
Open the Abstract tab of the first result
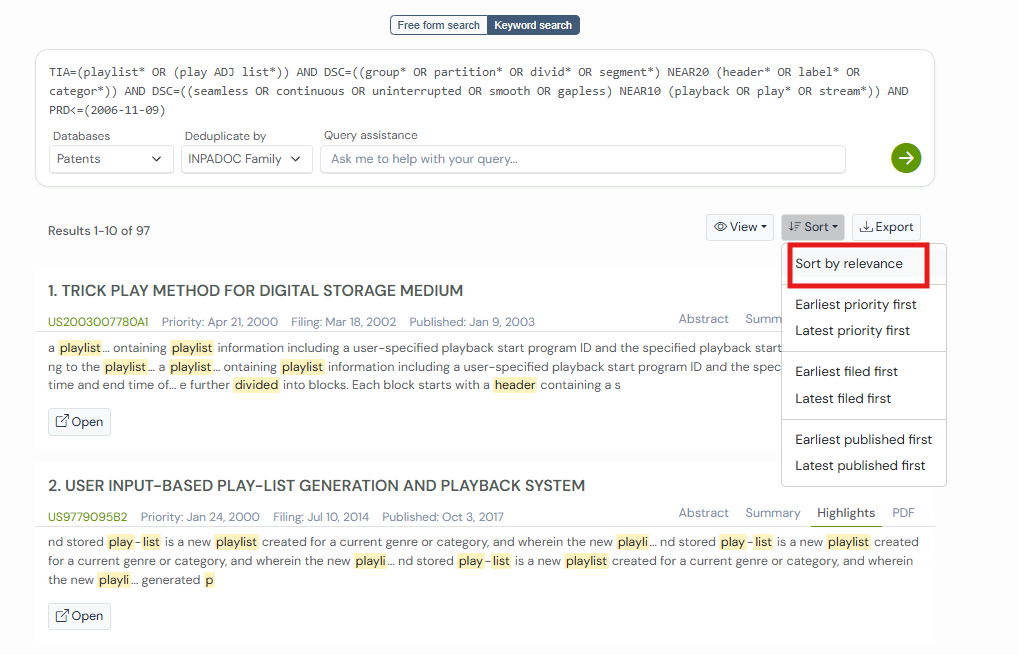703,318
